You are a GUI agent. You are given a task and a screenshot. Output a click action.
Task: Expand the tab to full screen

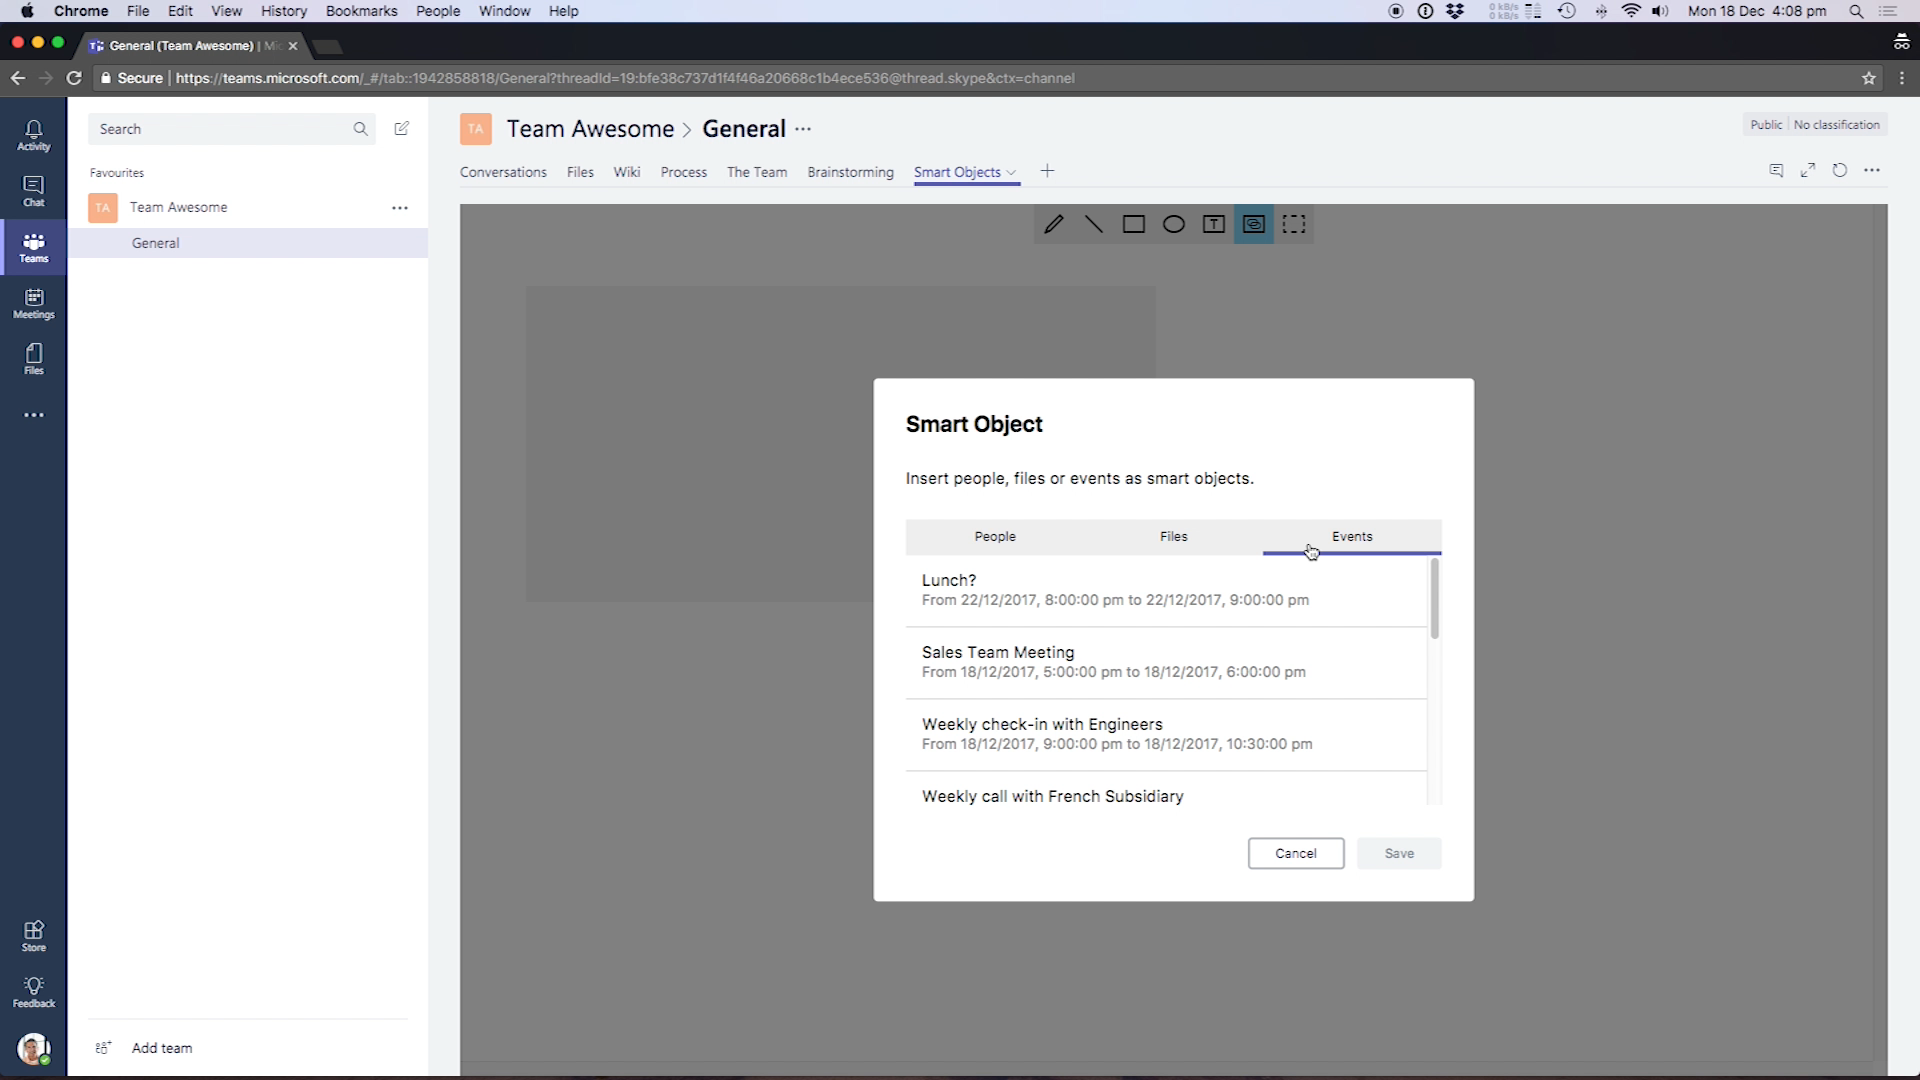click(1807, 171)
